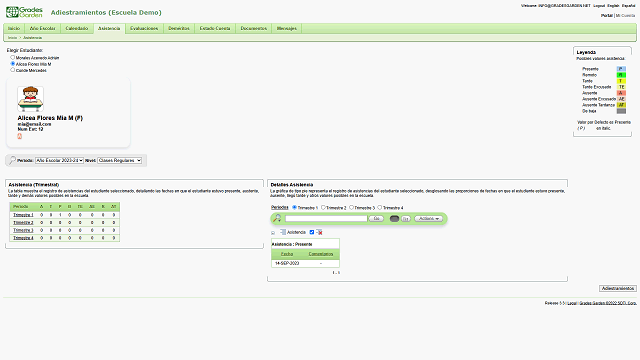
Task: Open the Documentos tab
Action: (253, 28)
